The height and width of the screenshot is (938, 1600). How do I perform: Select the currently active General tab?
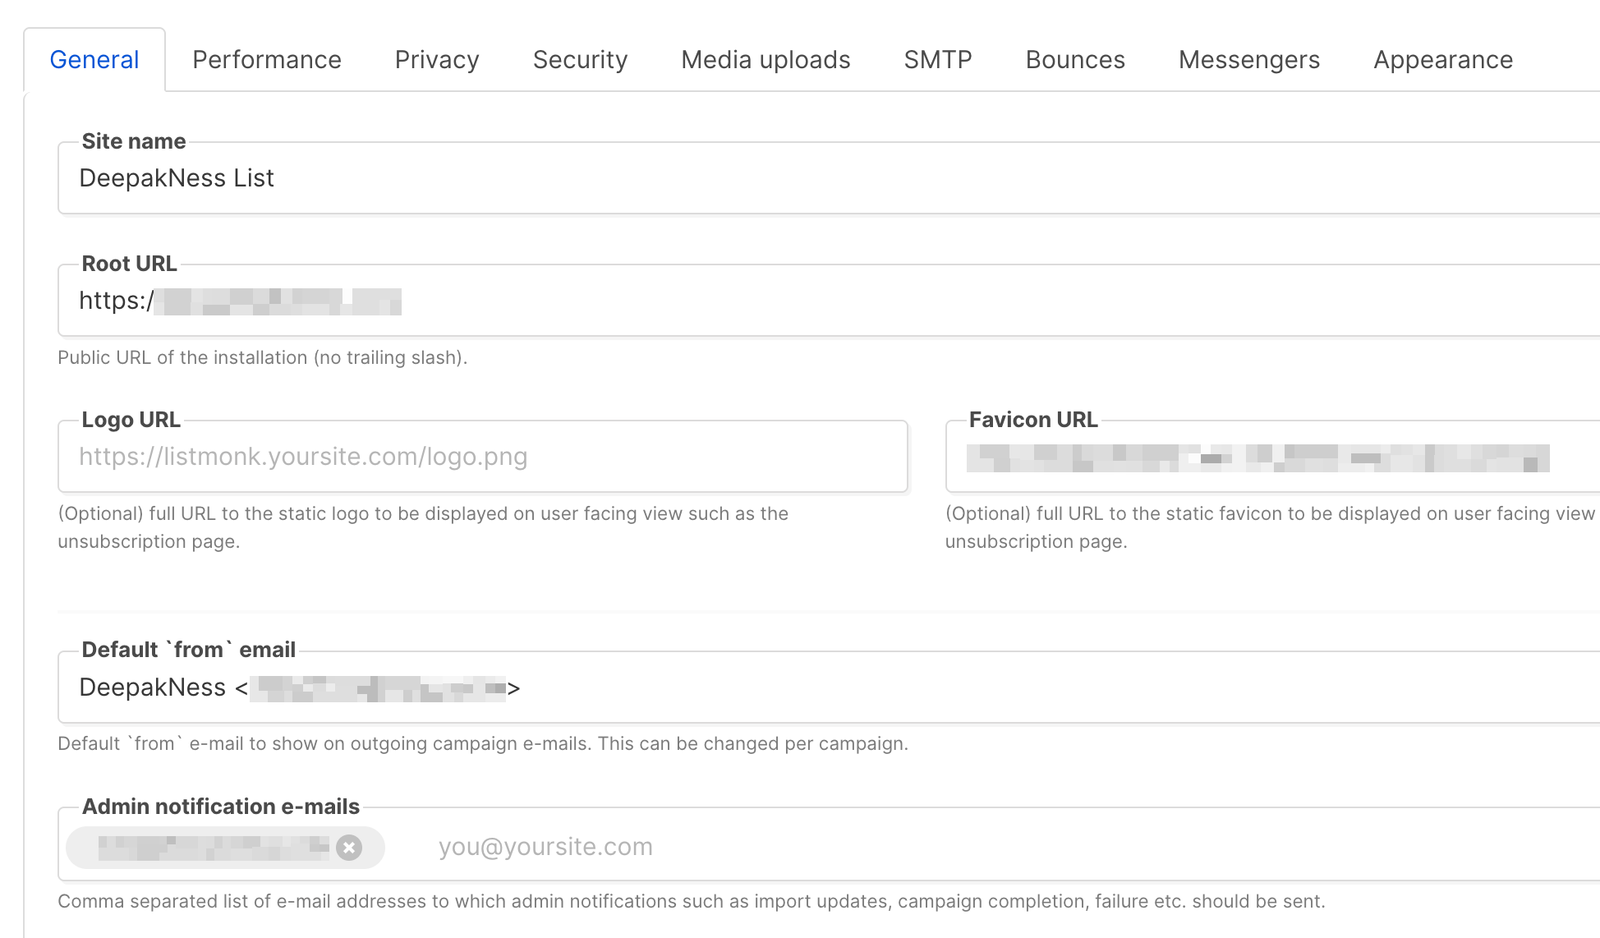(94, 60)
